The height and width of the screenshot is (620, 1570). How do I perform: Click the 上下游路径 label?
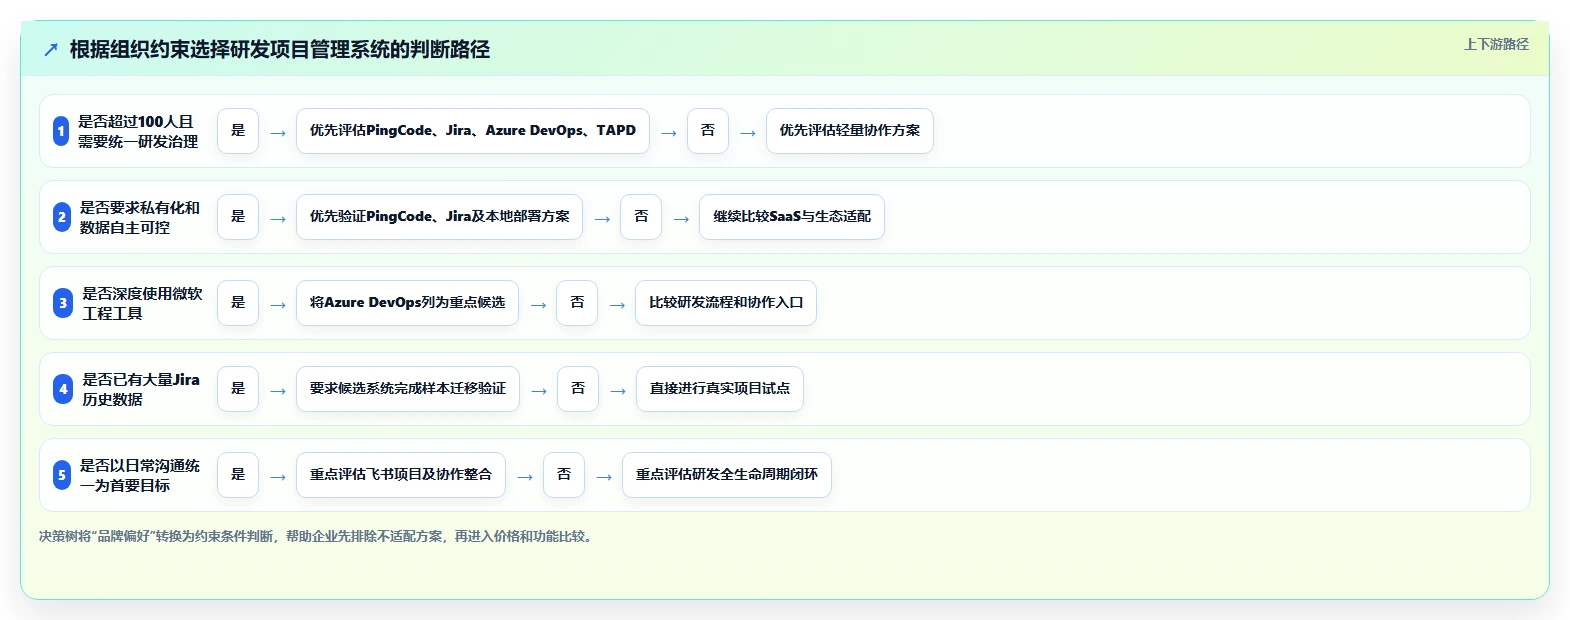point(1496,44)
